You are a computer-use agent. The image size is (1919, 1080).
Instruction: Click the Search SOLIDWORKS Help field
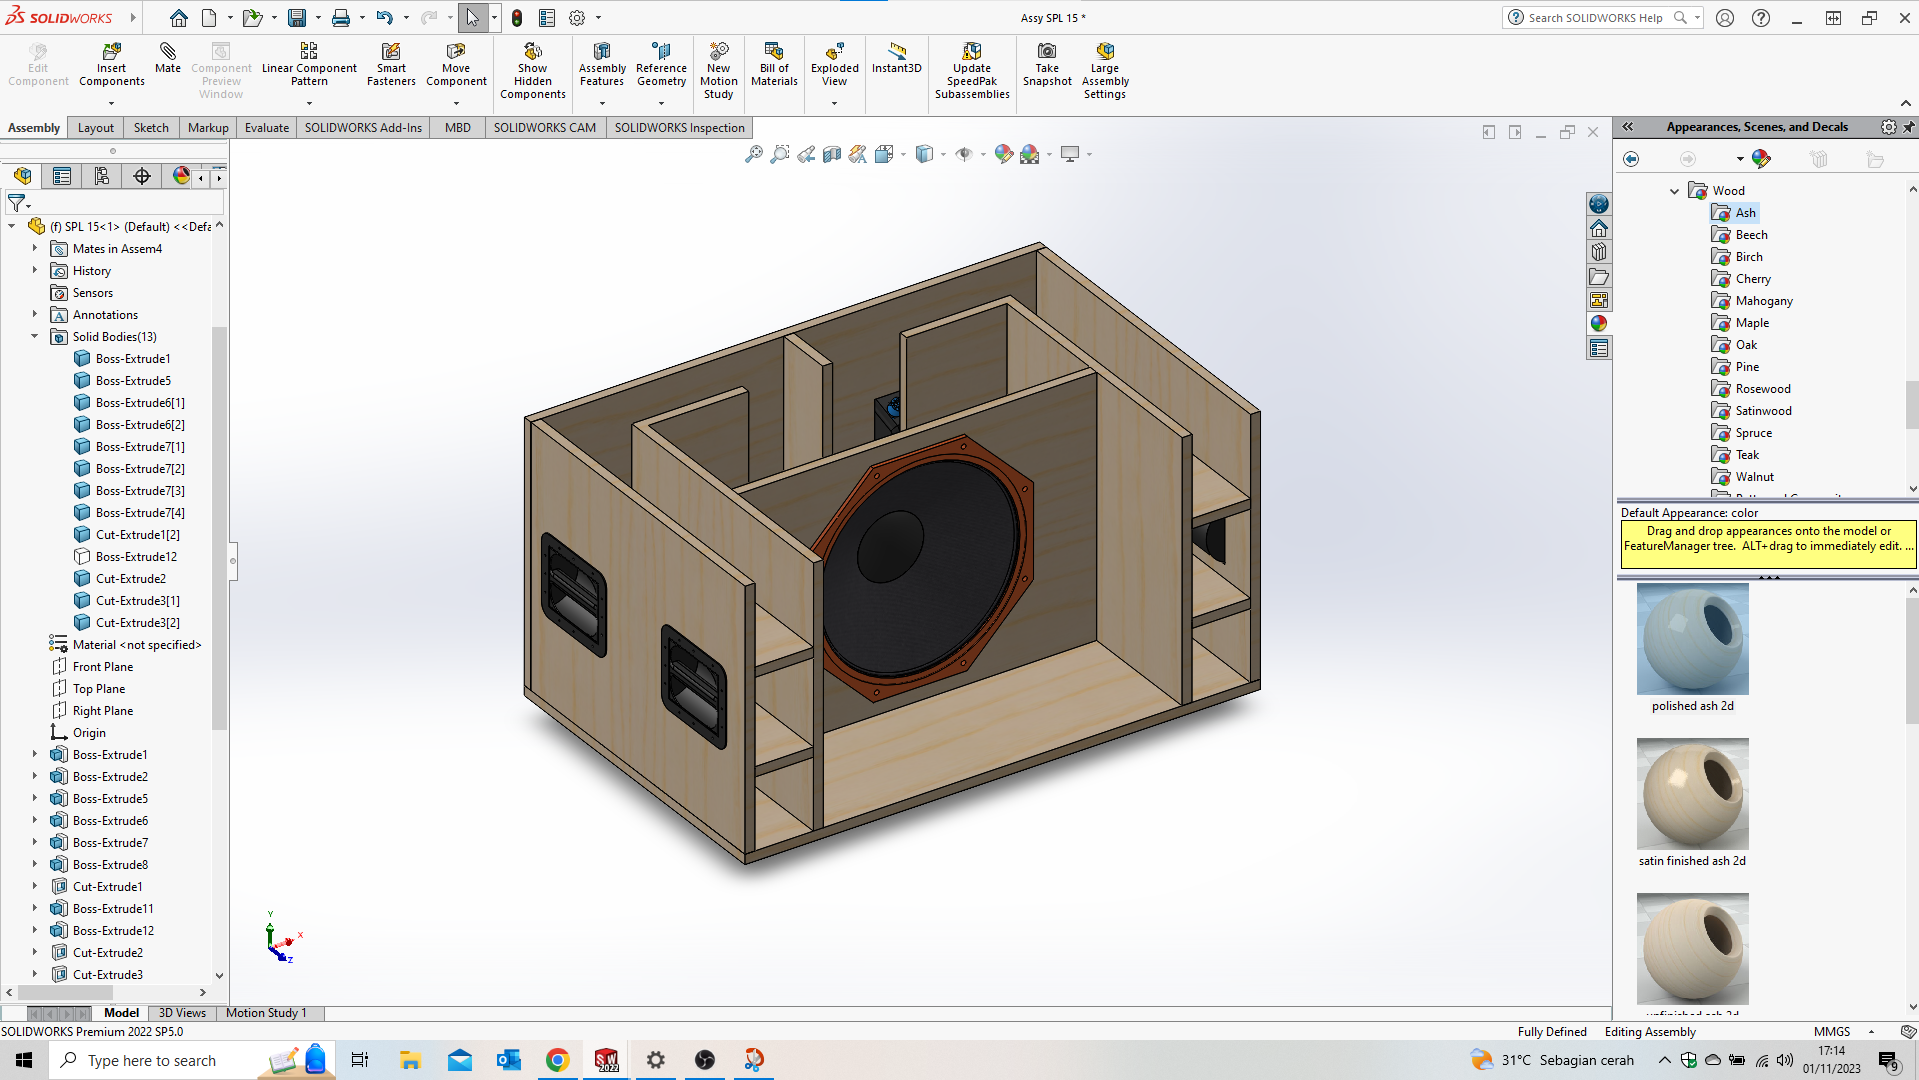(x=1595, y=18)
